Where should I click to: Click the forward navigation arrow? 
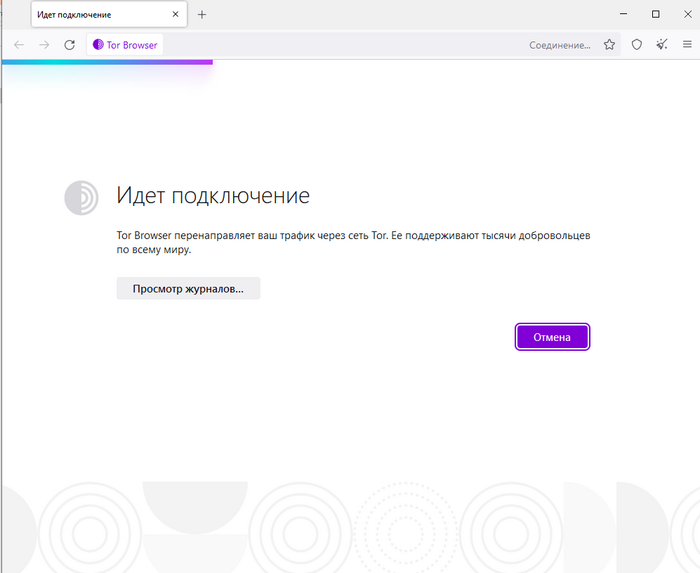tap(44, 45)
